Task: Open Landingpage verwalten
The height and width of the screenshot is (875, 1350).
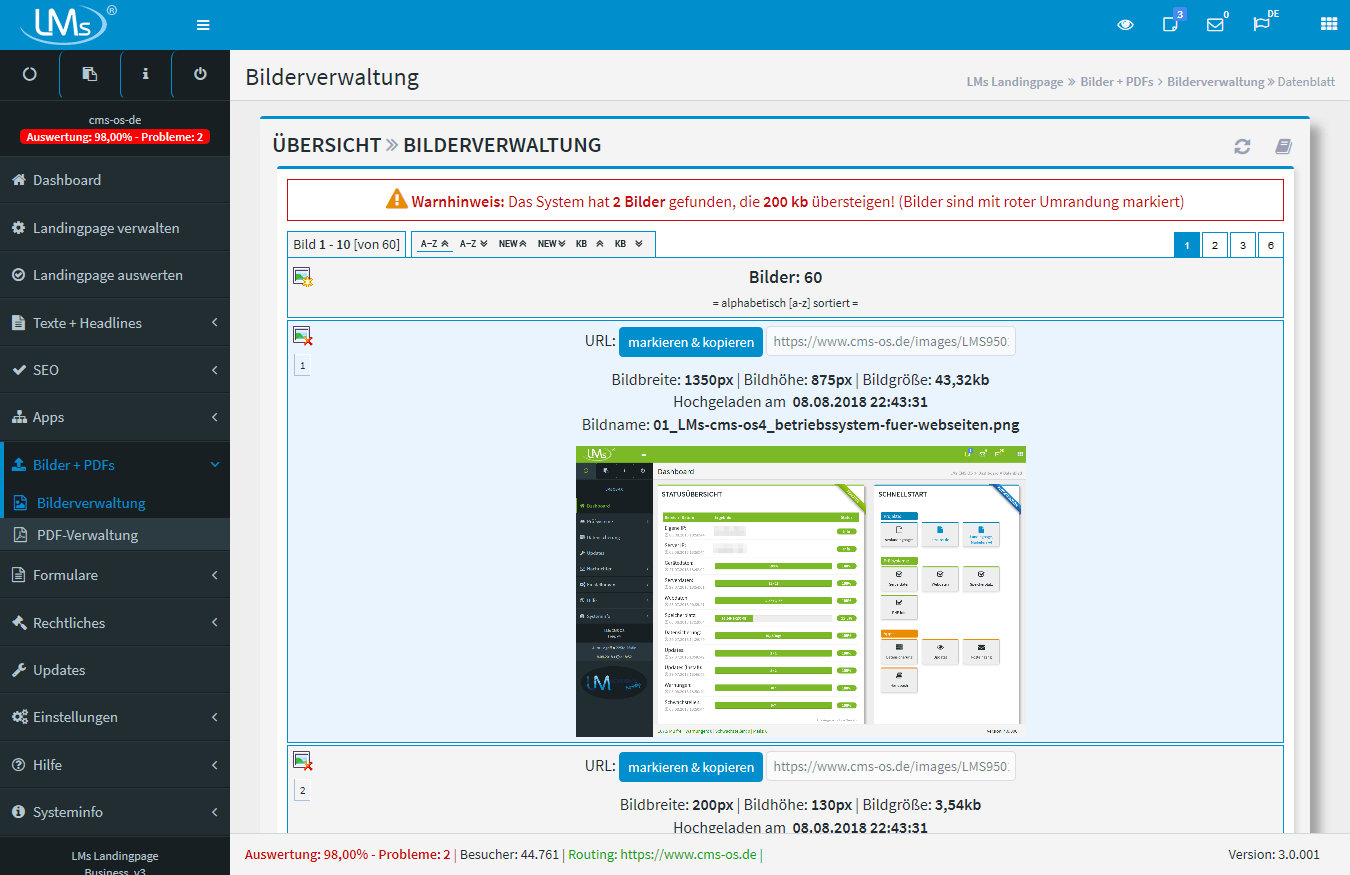Action: coord(115,228)
